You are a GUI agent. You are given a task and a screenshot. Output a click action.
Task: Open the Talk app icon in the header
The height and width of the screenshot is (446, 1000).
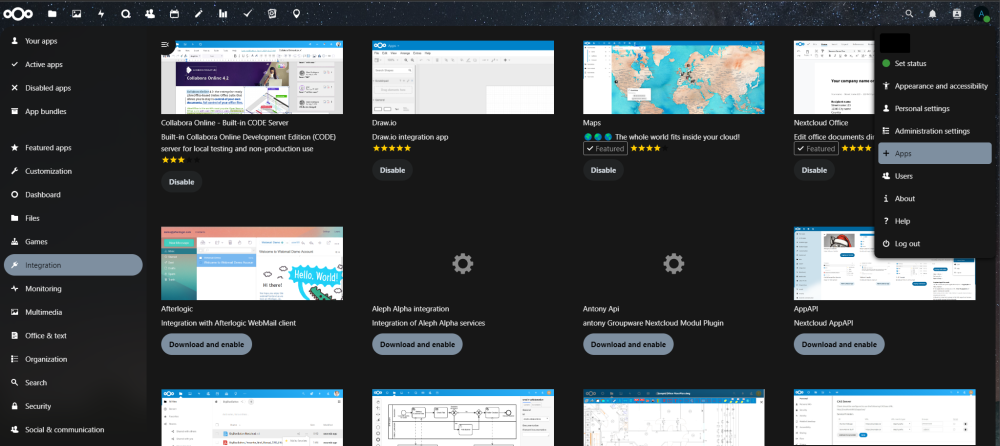coord(126,13)
